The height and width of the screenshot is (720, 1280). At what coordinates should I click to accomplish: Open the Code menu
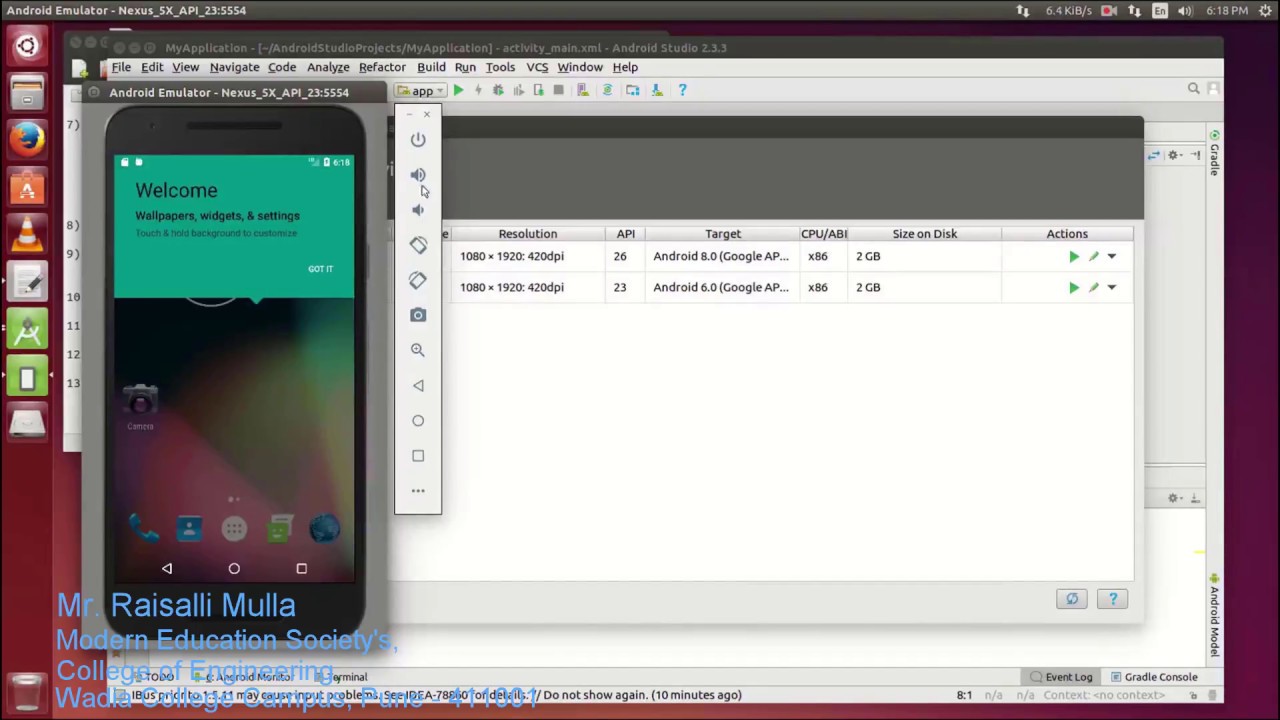(282, 67)
